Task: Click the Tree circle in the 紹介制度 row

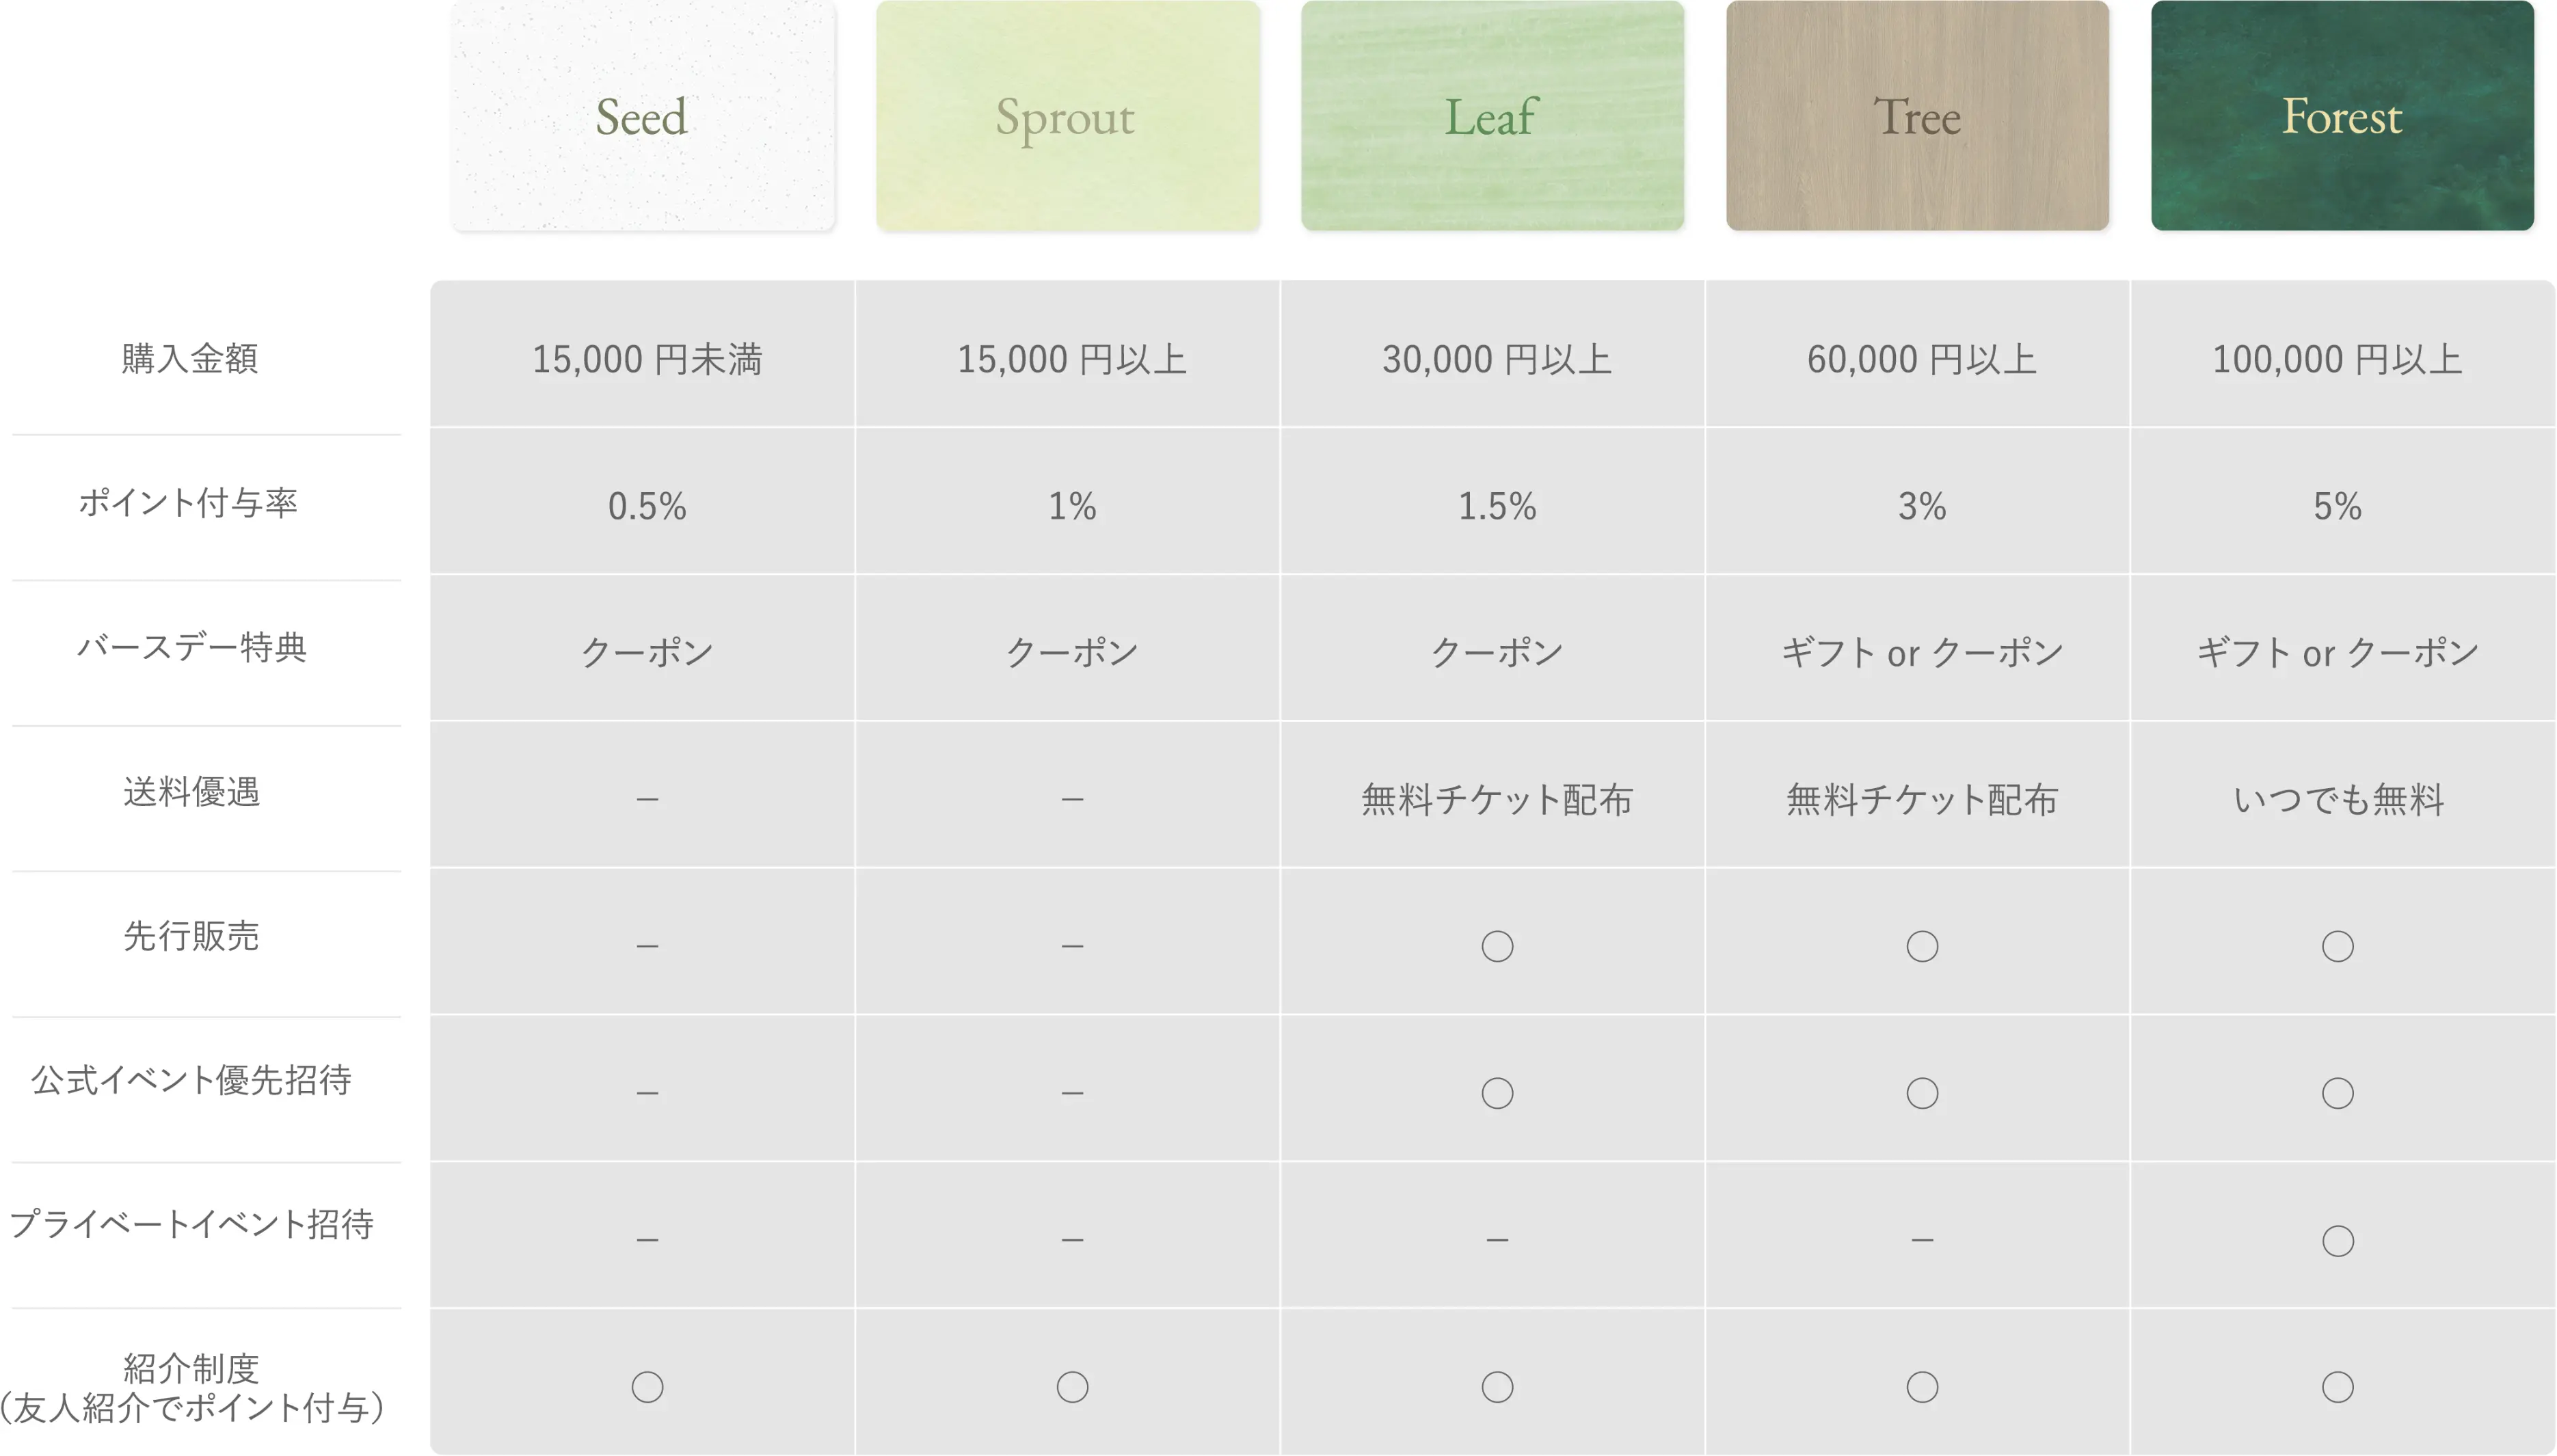Action: 1922,1387
